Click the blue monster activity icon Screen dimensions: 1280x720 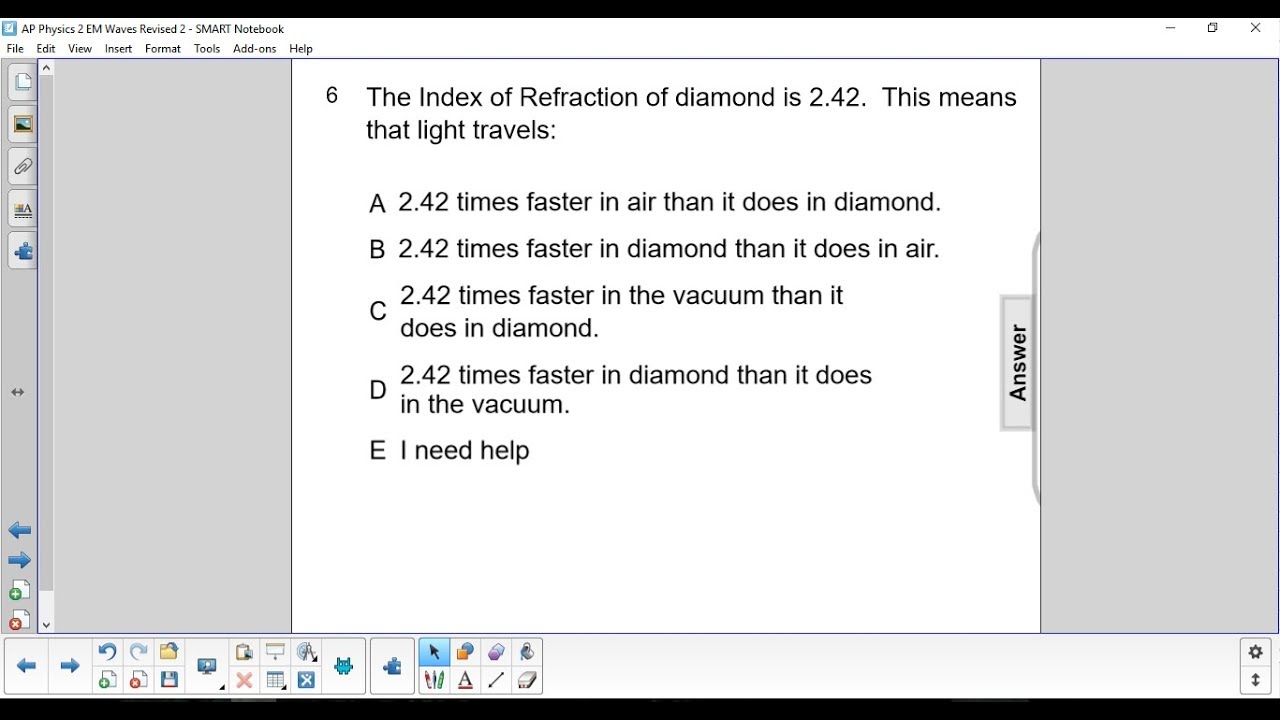(344, 666)
